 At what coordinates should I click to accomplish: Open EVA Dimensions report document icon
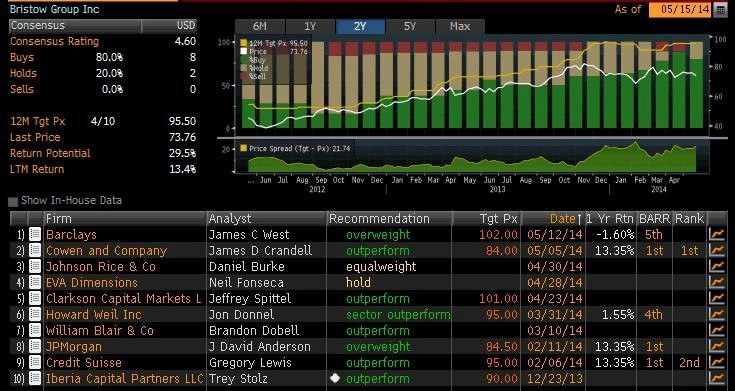35,282
